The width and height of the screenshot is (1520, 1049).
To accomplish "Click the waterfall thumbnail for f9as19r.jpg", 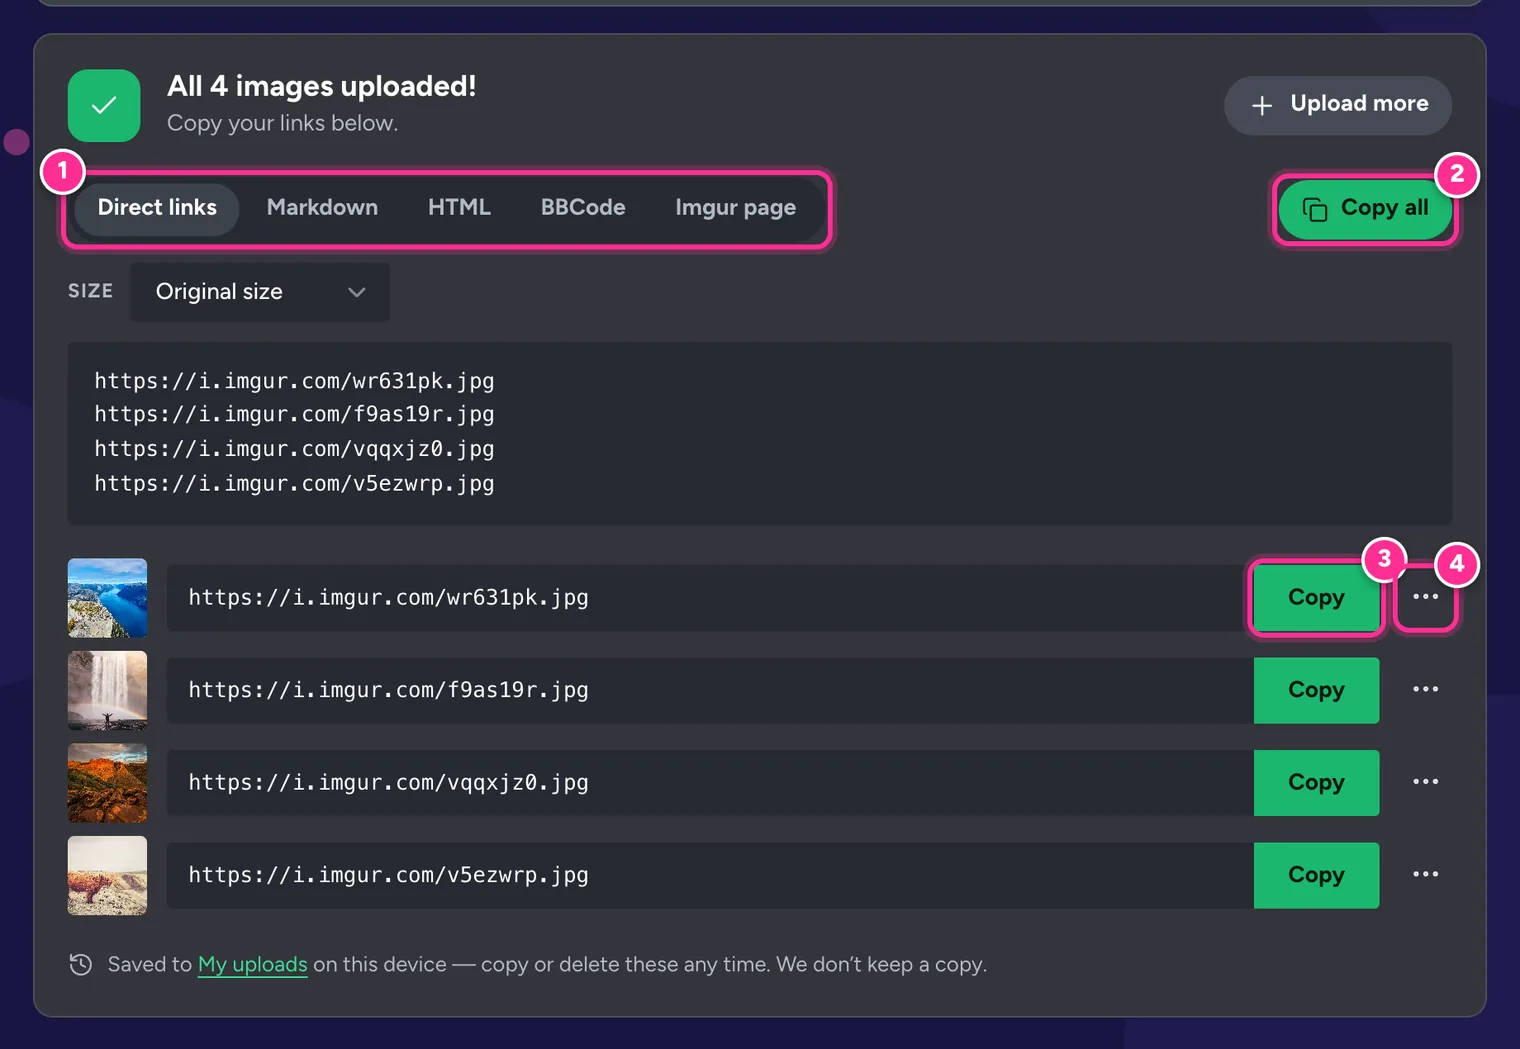I will [107, 690].
